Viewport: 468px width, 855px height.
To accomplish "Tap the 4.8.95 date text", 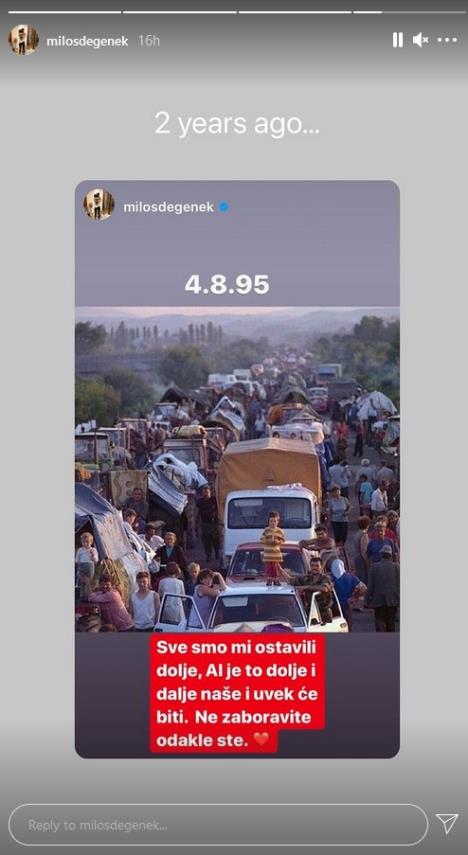I will pos(227,285).
